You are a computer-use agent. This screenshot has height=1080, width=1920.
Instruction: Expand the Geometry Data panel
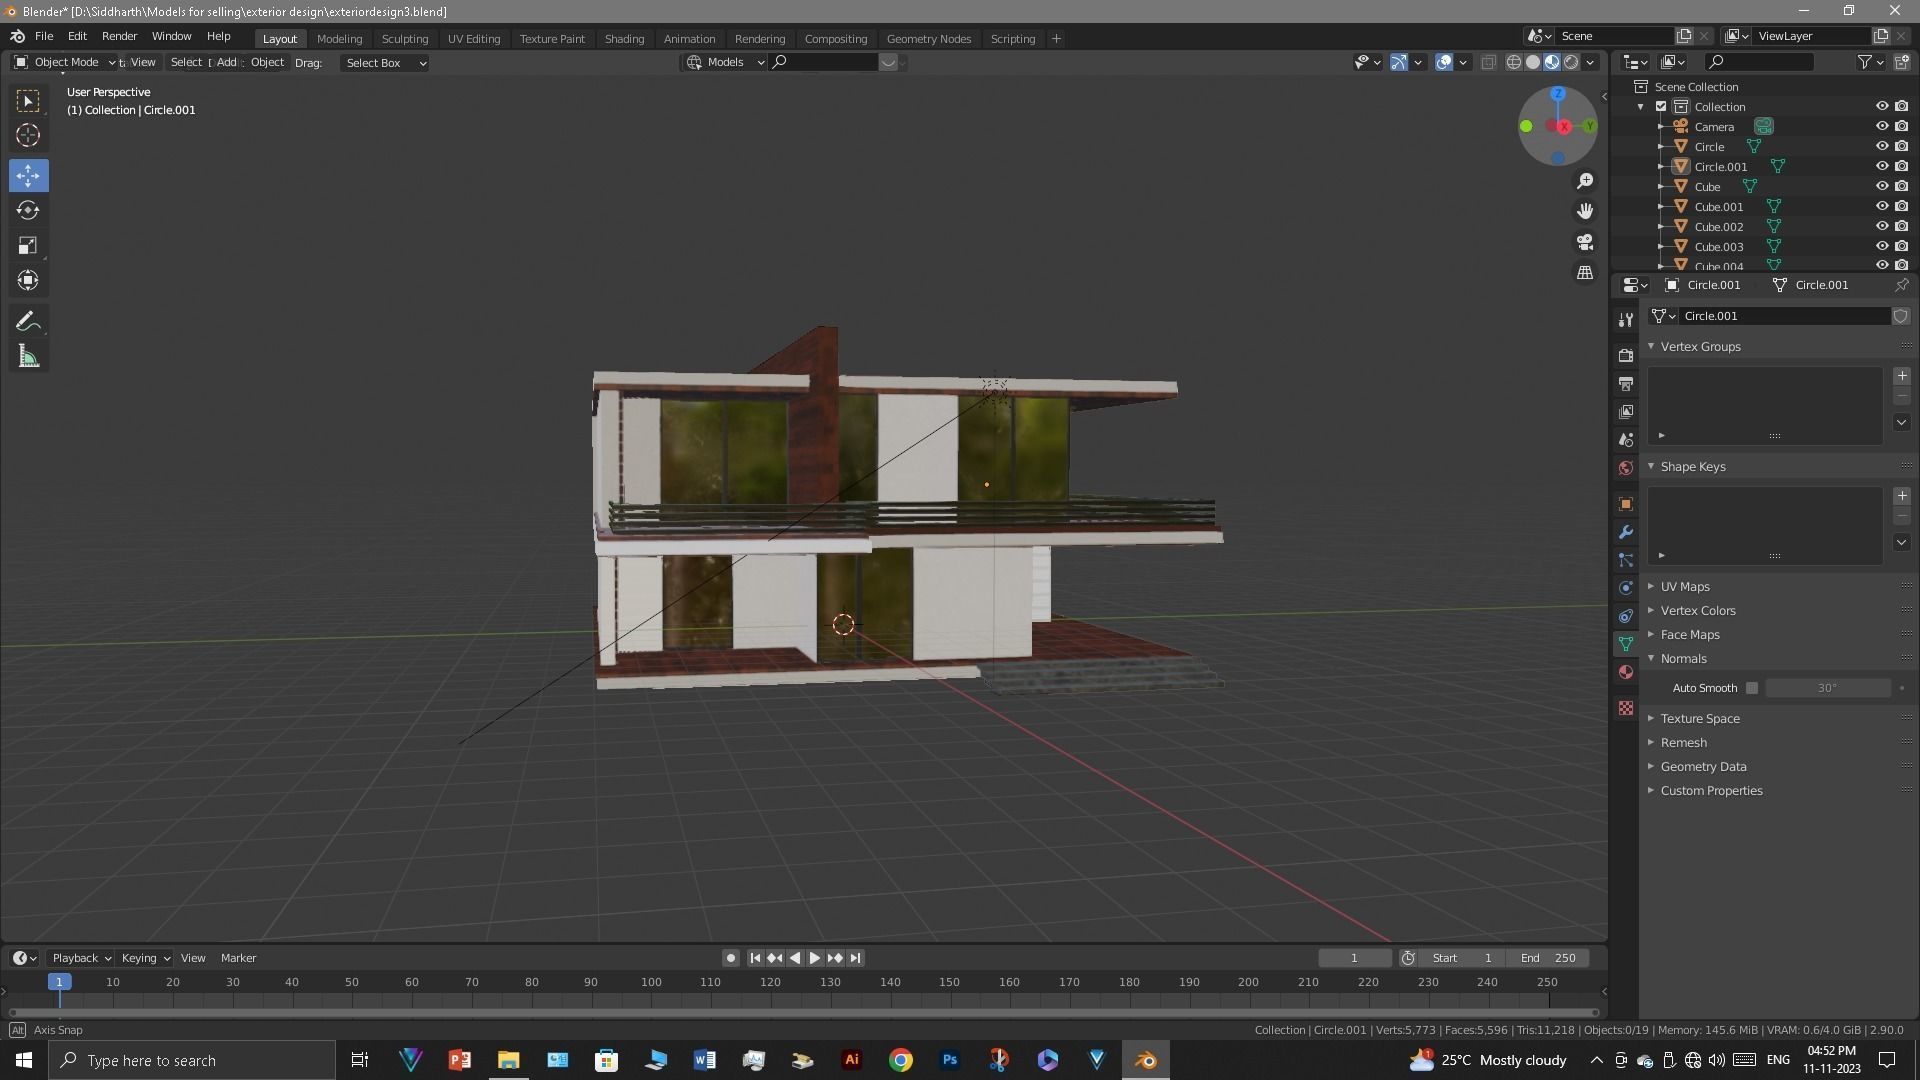coord(1703,767)
